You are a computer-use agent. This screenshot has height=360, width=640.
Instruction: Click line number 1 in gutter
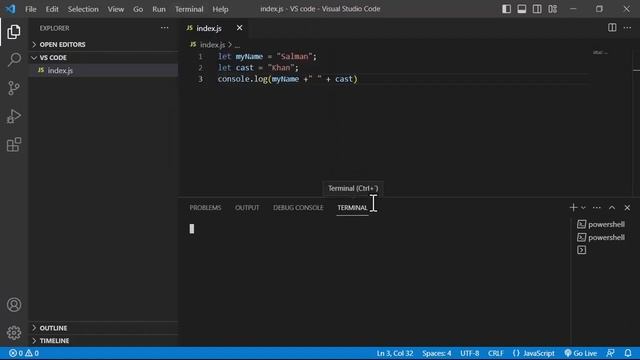(200, 56)
